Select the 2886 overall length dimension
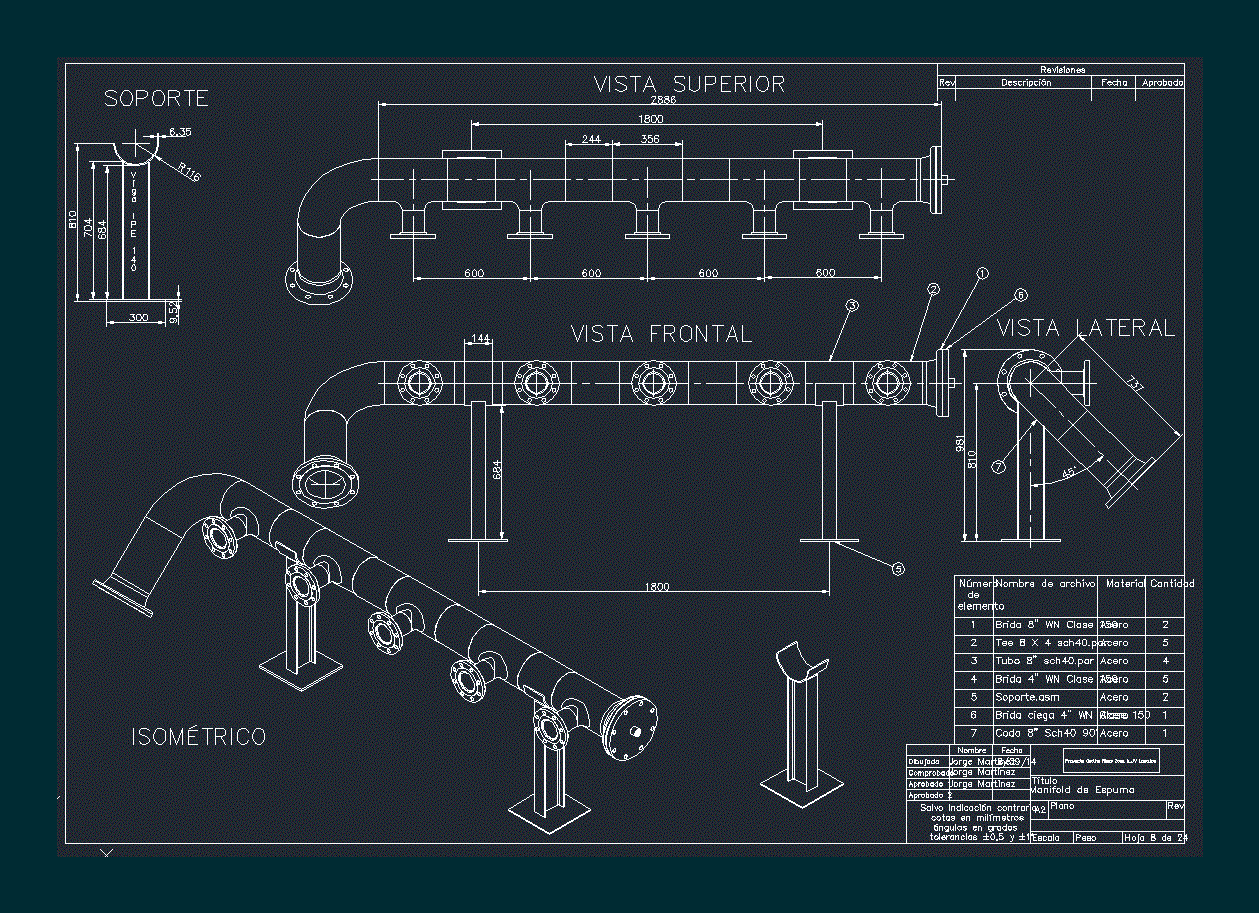The width and height of the screenshot is (1259, 913). pyautogui.click(x=663, y=100)
